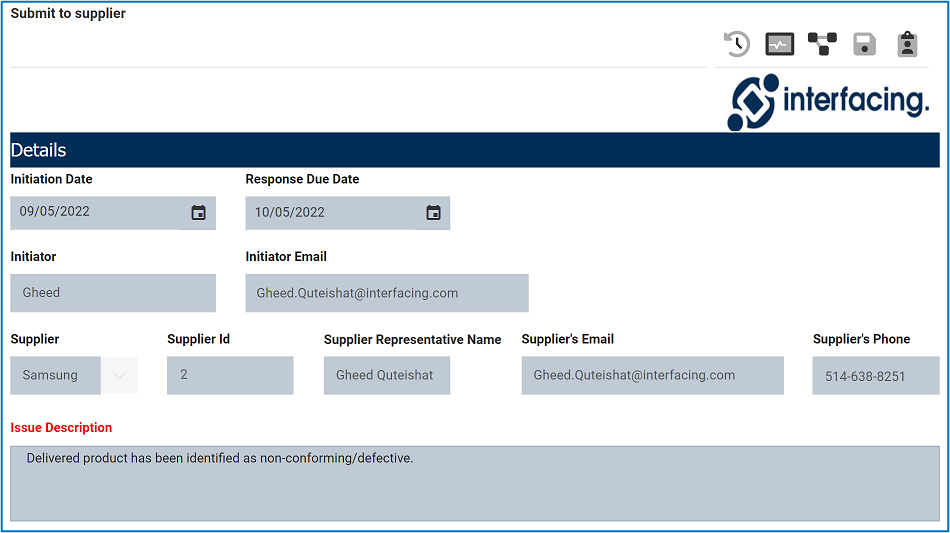Screen dimensions: 950x533
Task: Open the Initiation Date calendar picker
Action: pyautogui.click(x=198, y=212)
